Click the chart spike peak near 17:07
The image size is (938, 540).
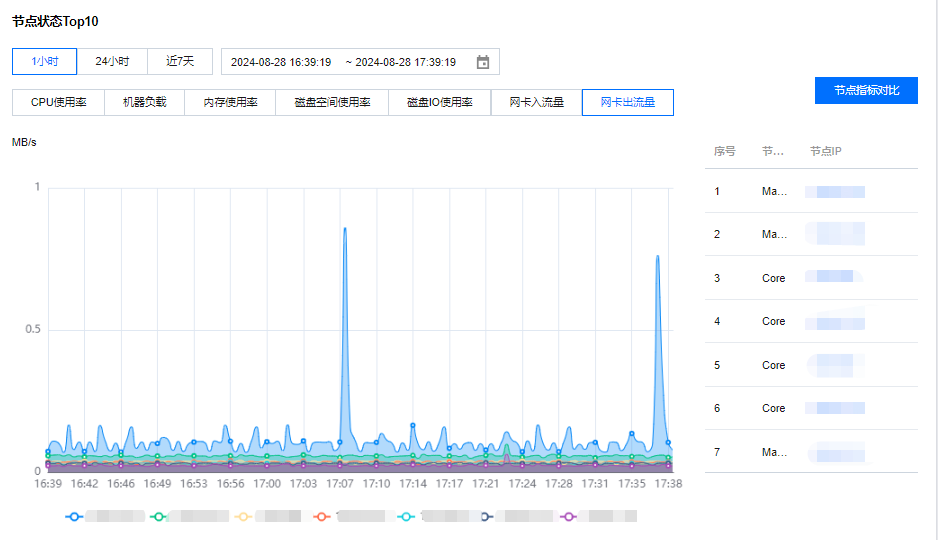point(345,230)
